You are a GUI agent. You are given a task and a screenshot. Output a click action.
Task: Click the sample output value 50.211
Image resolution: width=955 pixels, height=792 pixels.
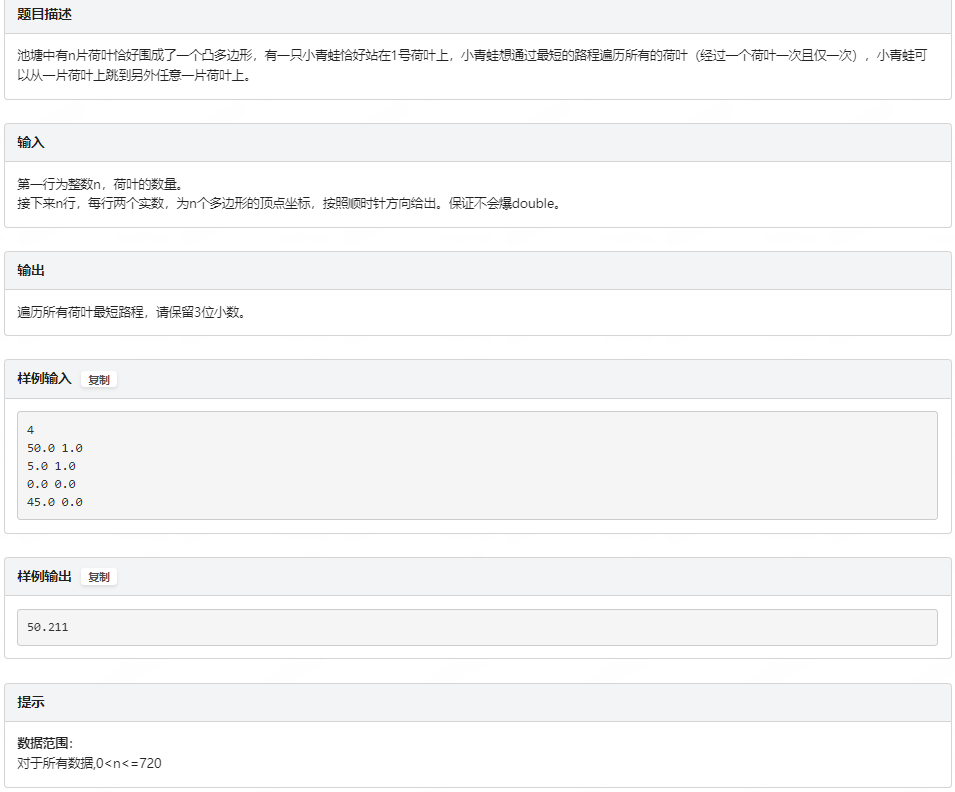coord(48,627)
